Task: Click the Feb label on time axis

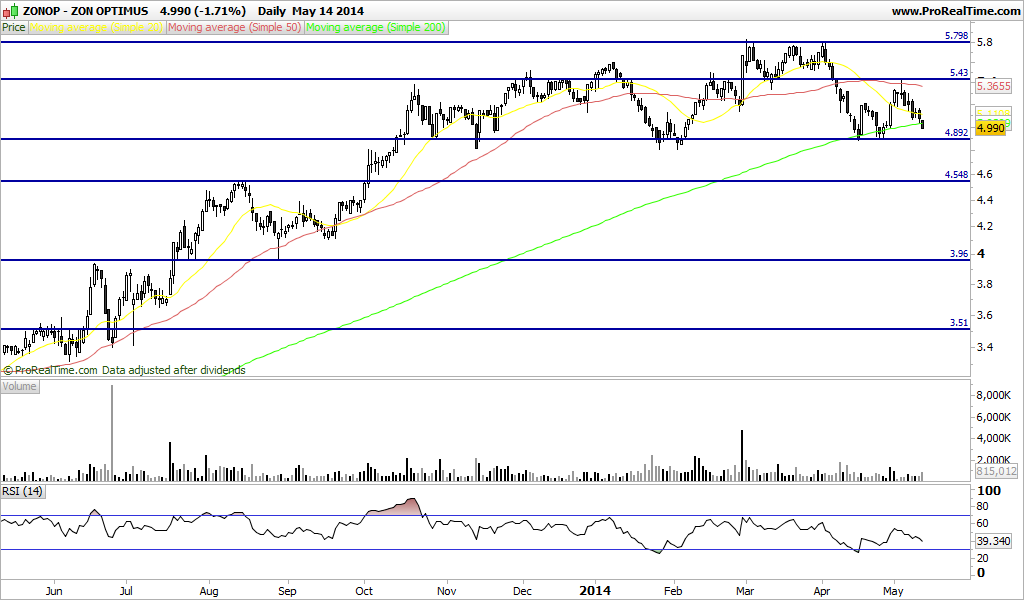Action: point(673,591)
